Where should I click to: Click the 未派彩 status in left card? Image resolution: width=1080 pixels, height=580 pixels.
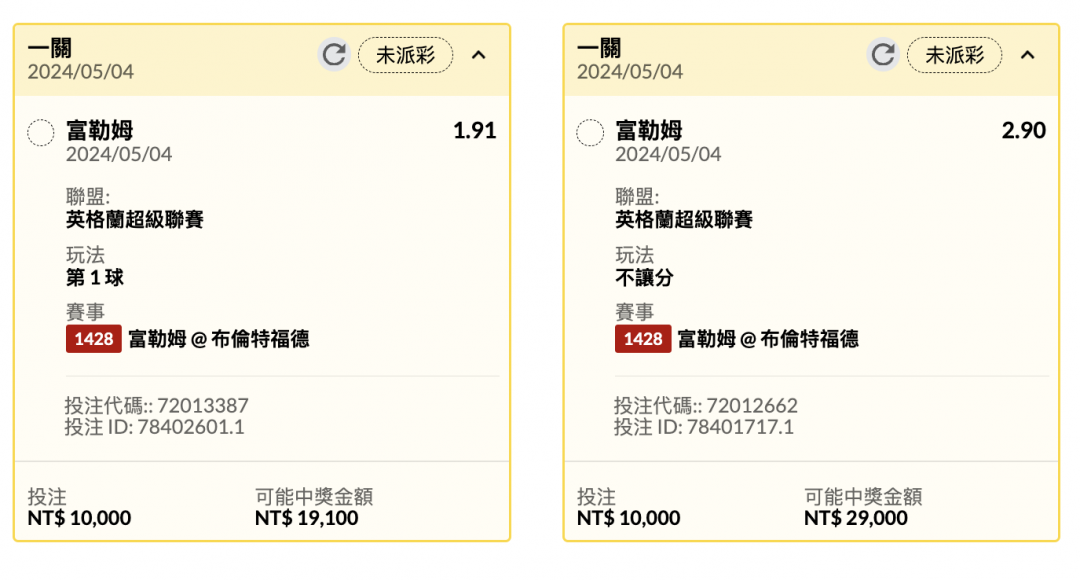406,55
